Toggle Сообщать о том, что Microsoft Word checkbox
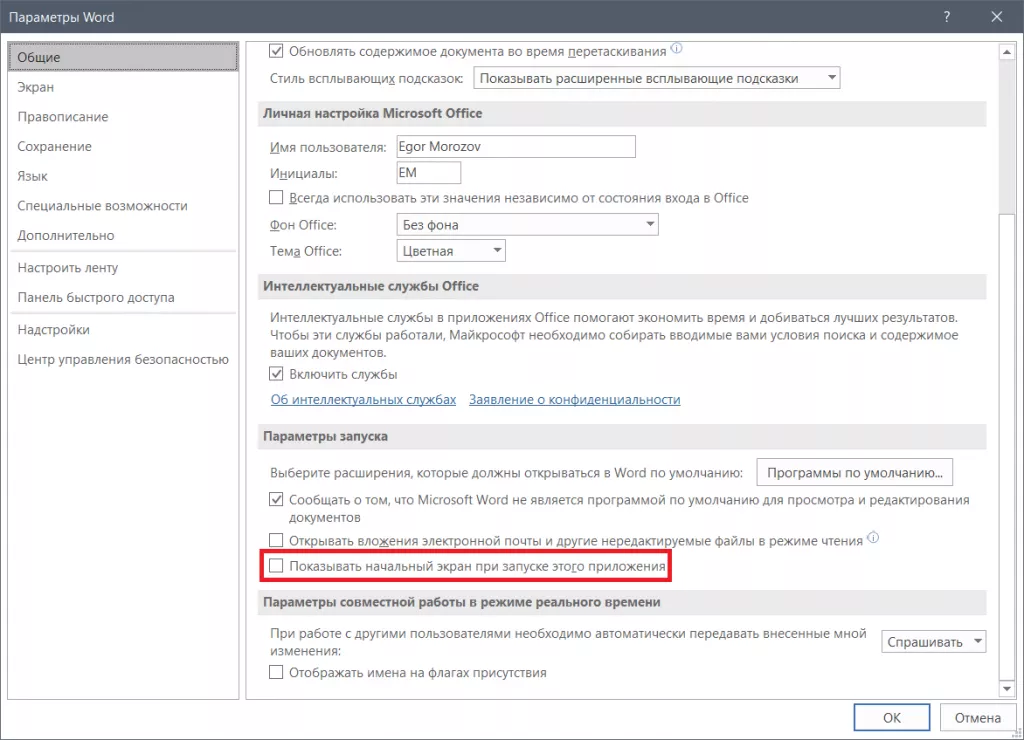Screen dimensions: 1024x740 pos(276,500)
